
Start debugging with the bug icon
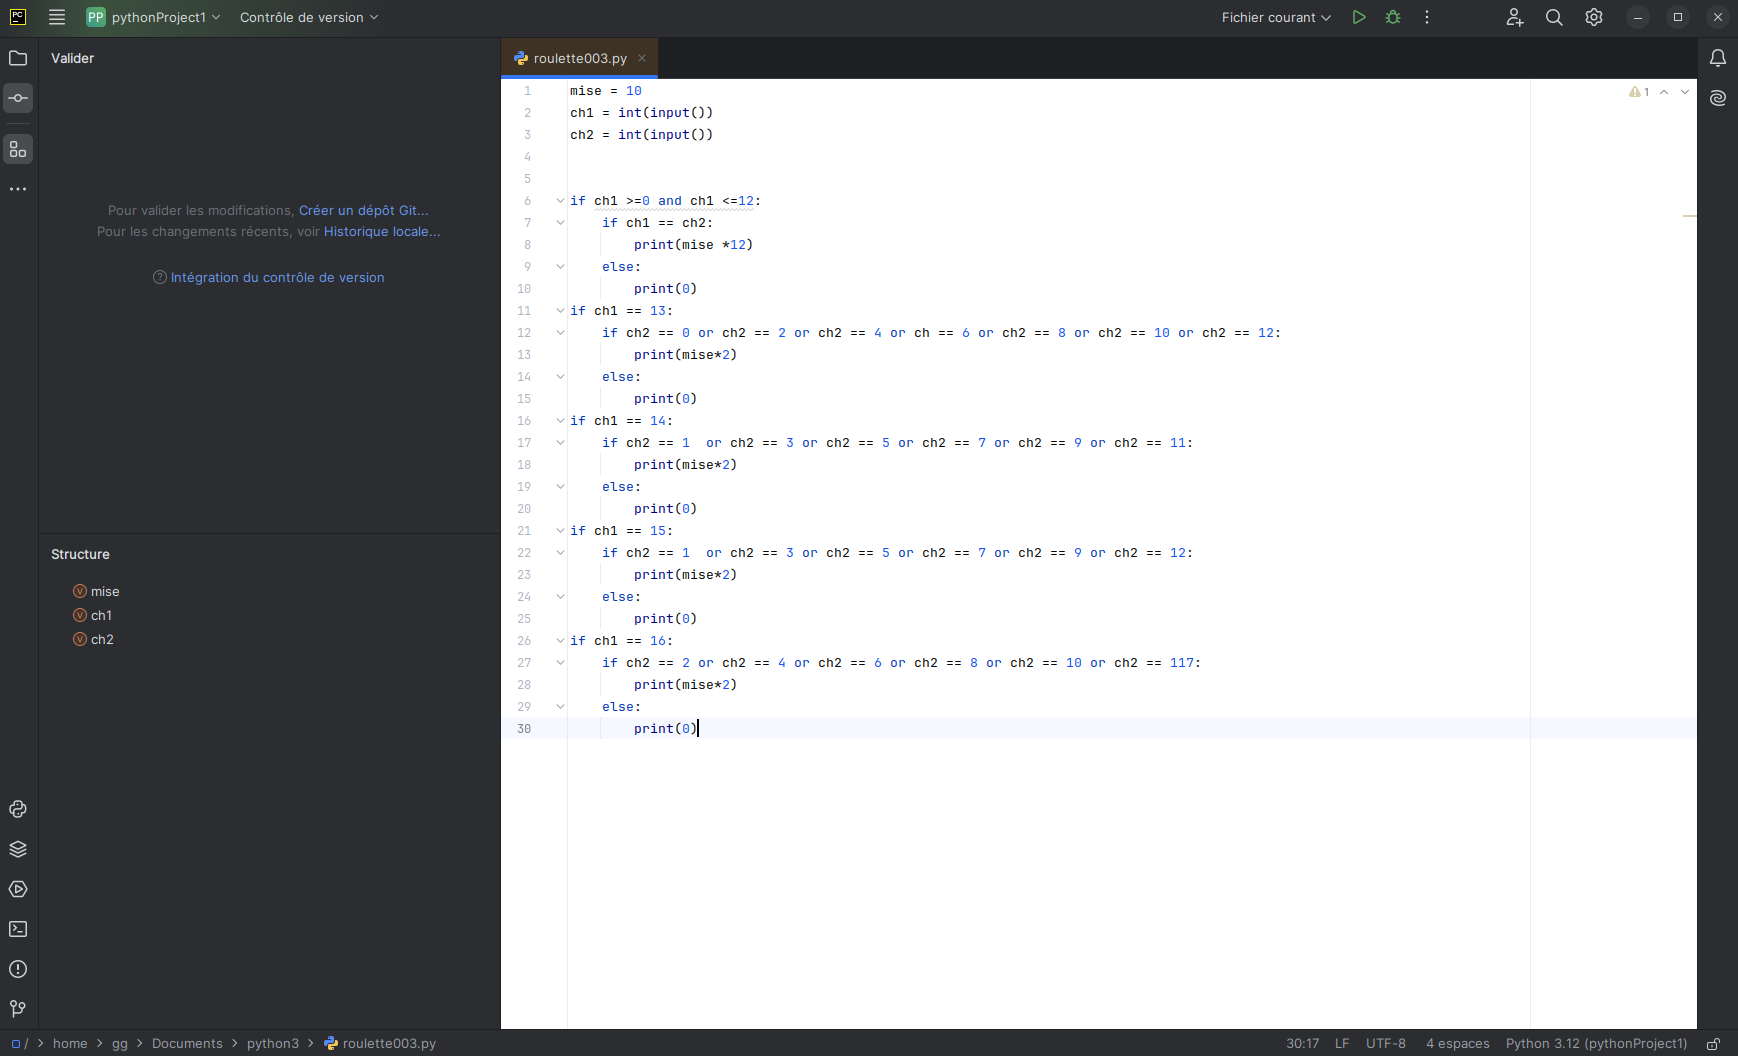[x=1393, y=17]
